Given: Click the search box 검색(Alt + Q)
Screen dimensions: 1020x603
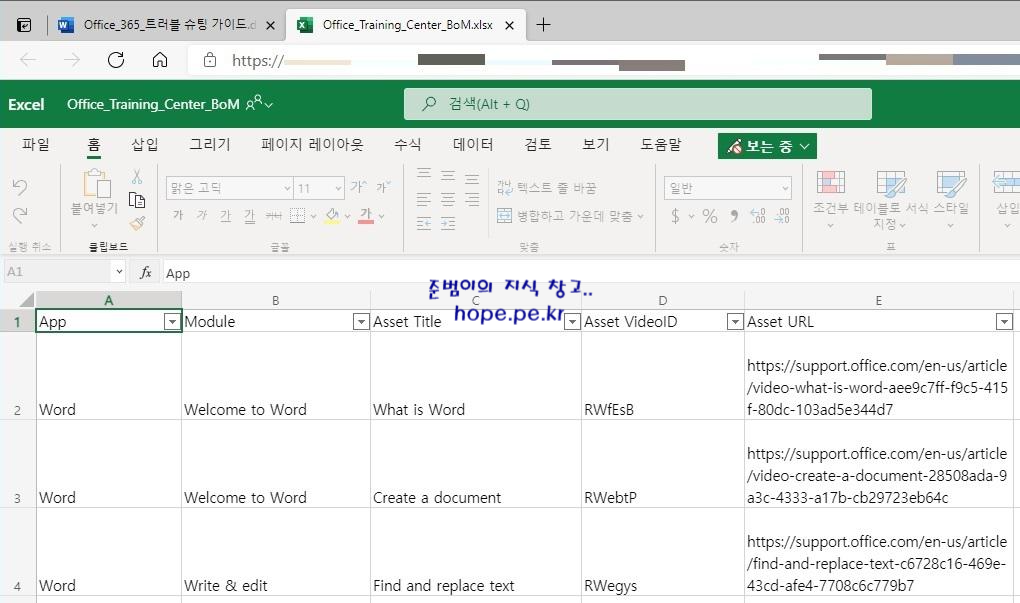Looking at the screenshot, I should coord(638,104).
